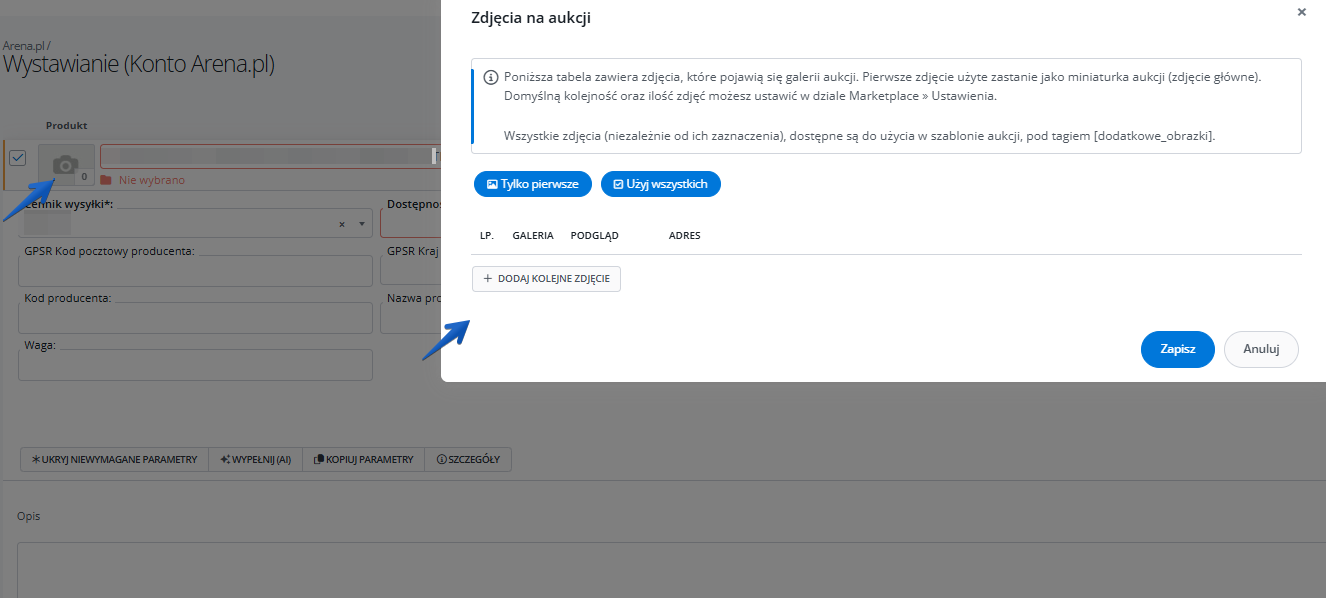
Task: Click the red folder icon beside 'Nie wybrano'
Action: tap(106, 181)
